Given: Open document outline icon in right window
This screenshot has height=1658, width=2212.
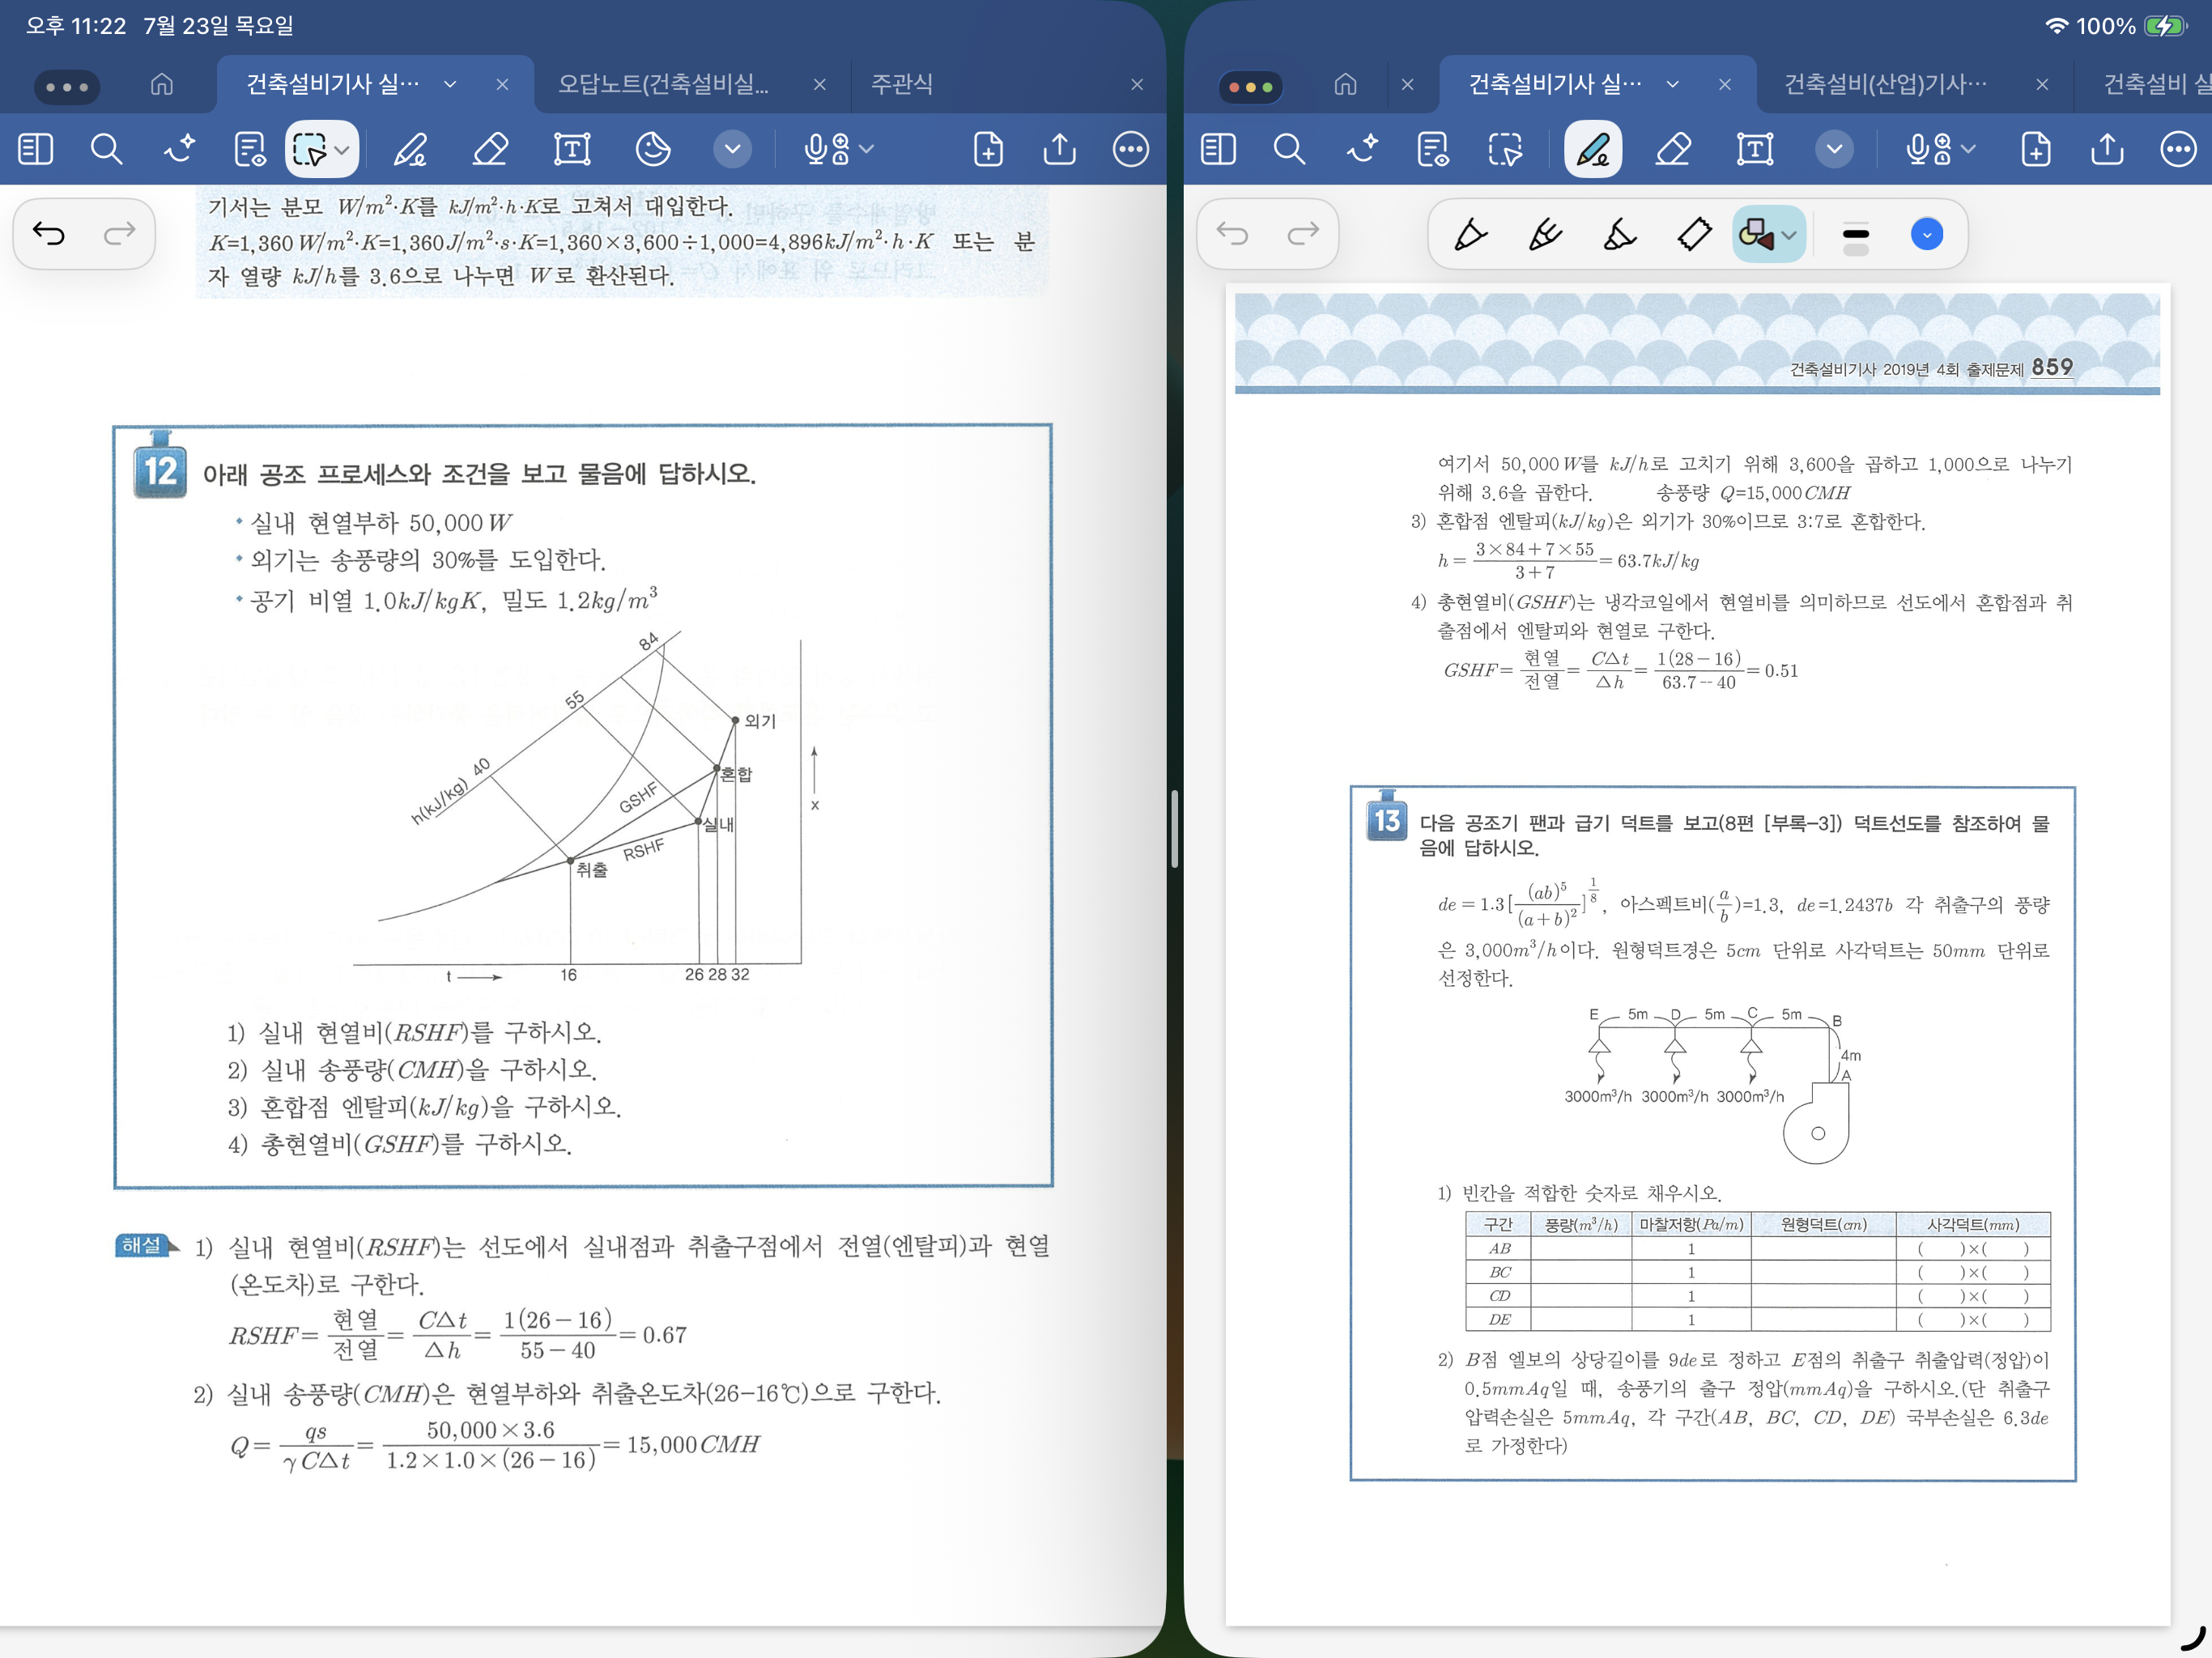Looking at the screenshot, I should tap(1433, 149).
